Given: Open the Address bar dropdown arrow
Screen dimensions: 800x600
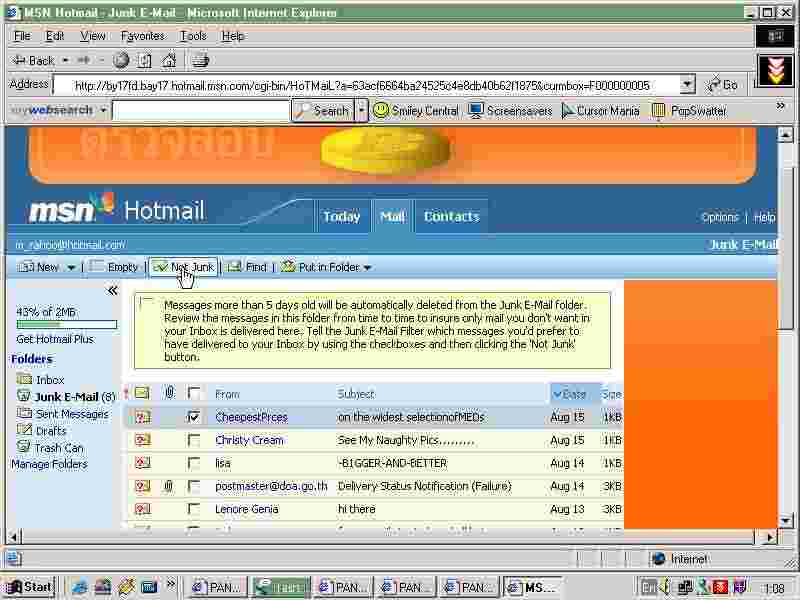Looking at the screenshot, I should [688, 84].
